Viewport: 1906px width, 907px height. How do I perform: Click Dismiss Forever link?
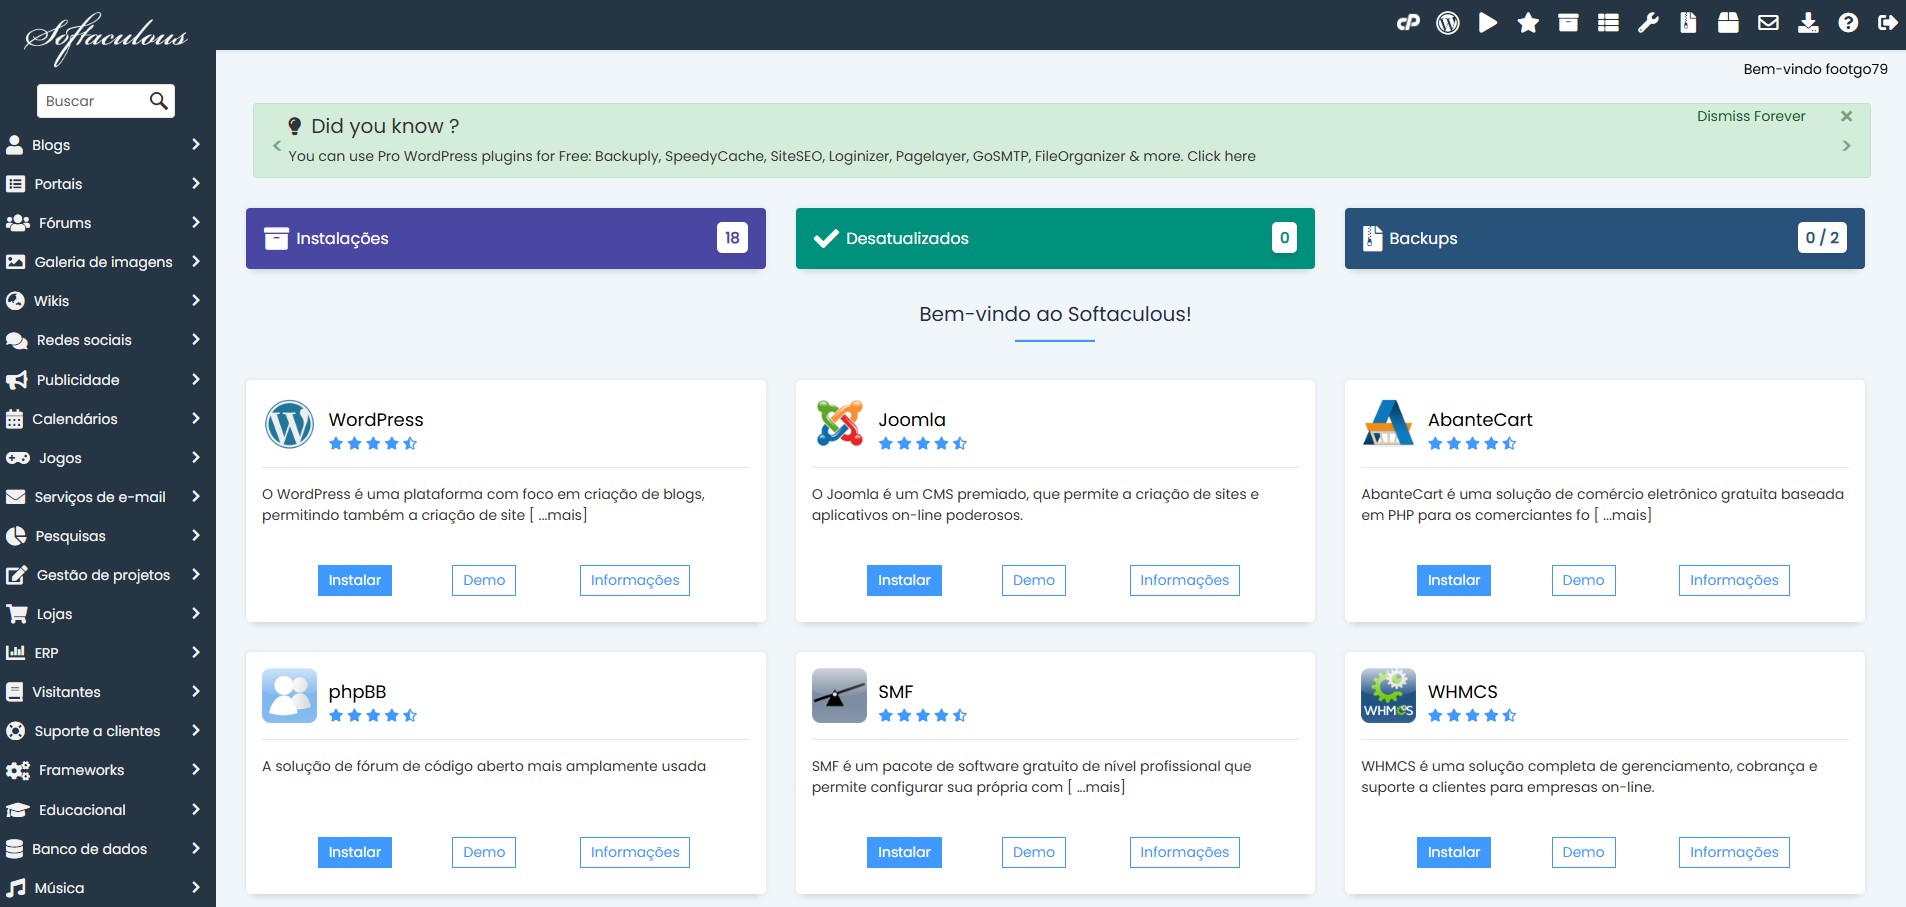[1750, 116]
